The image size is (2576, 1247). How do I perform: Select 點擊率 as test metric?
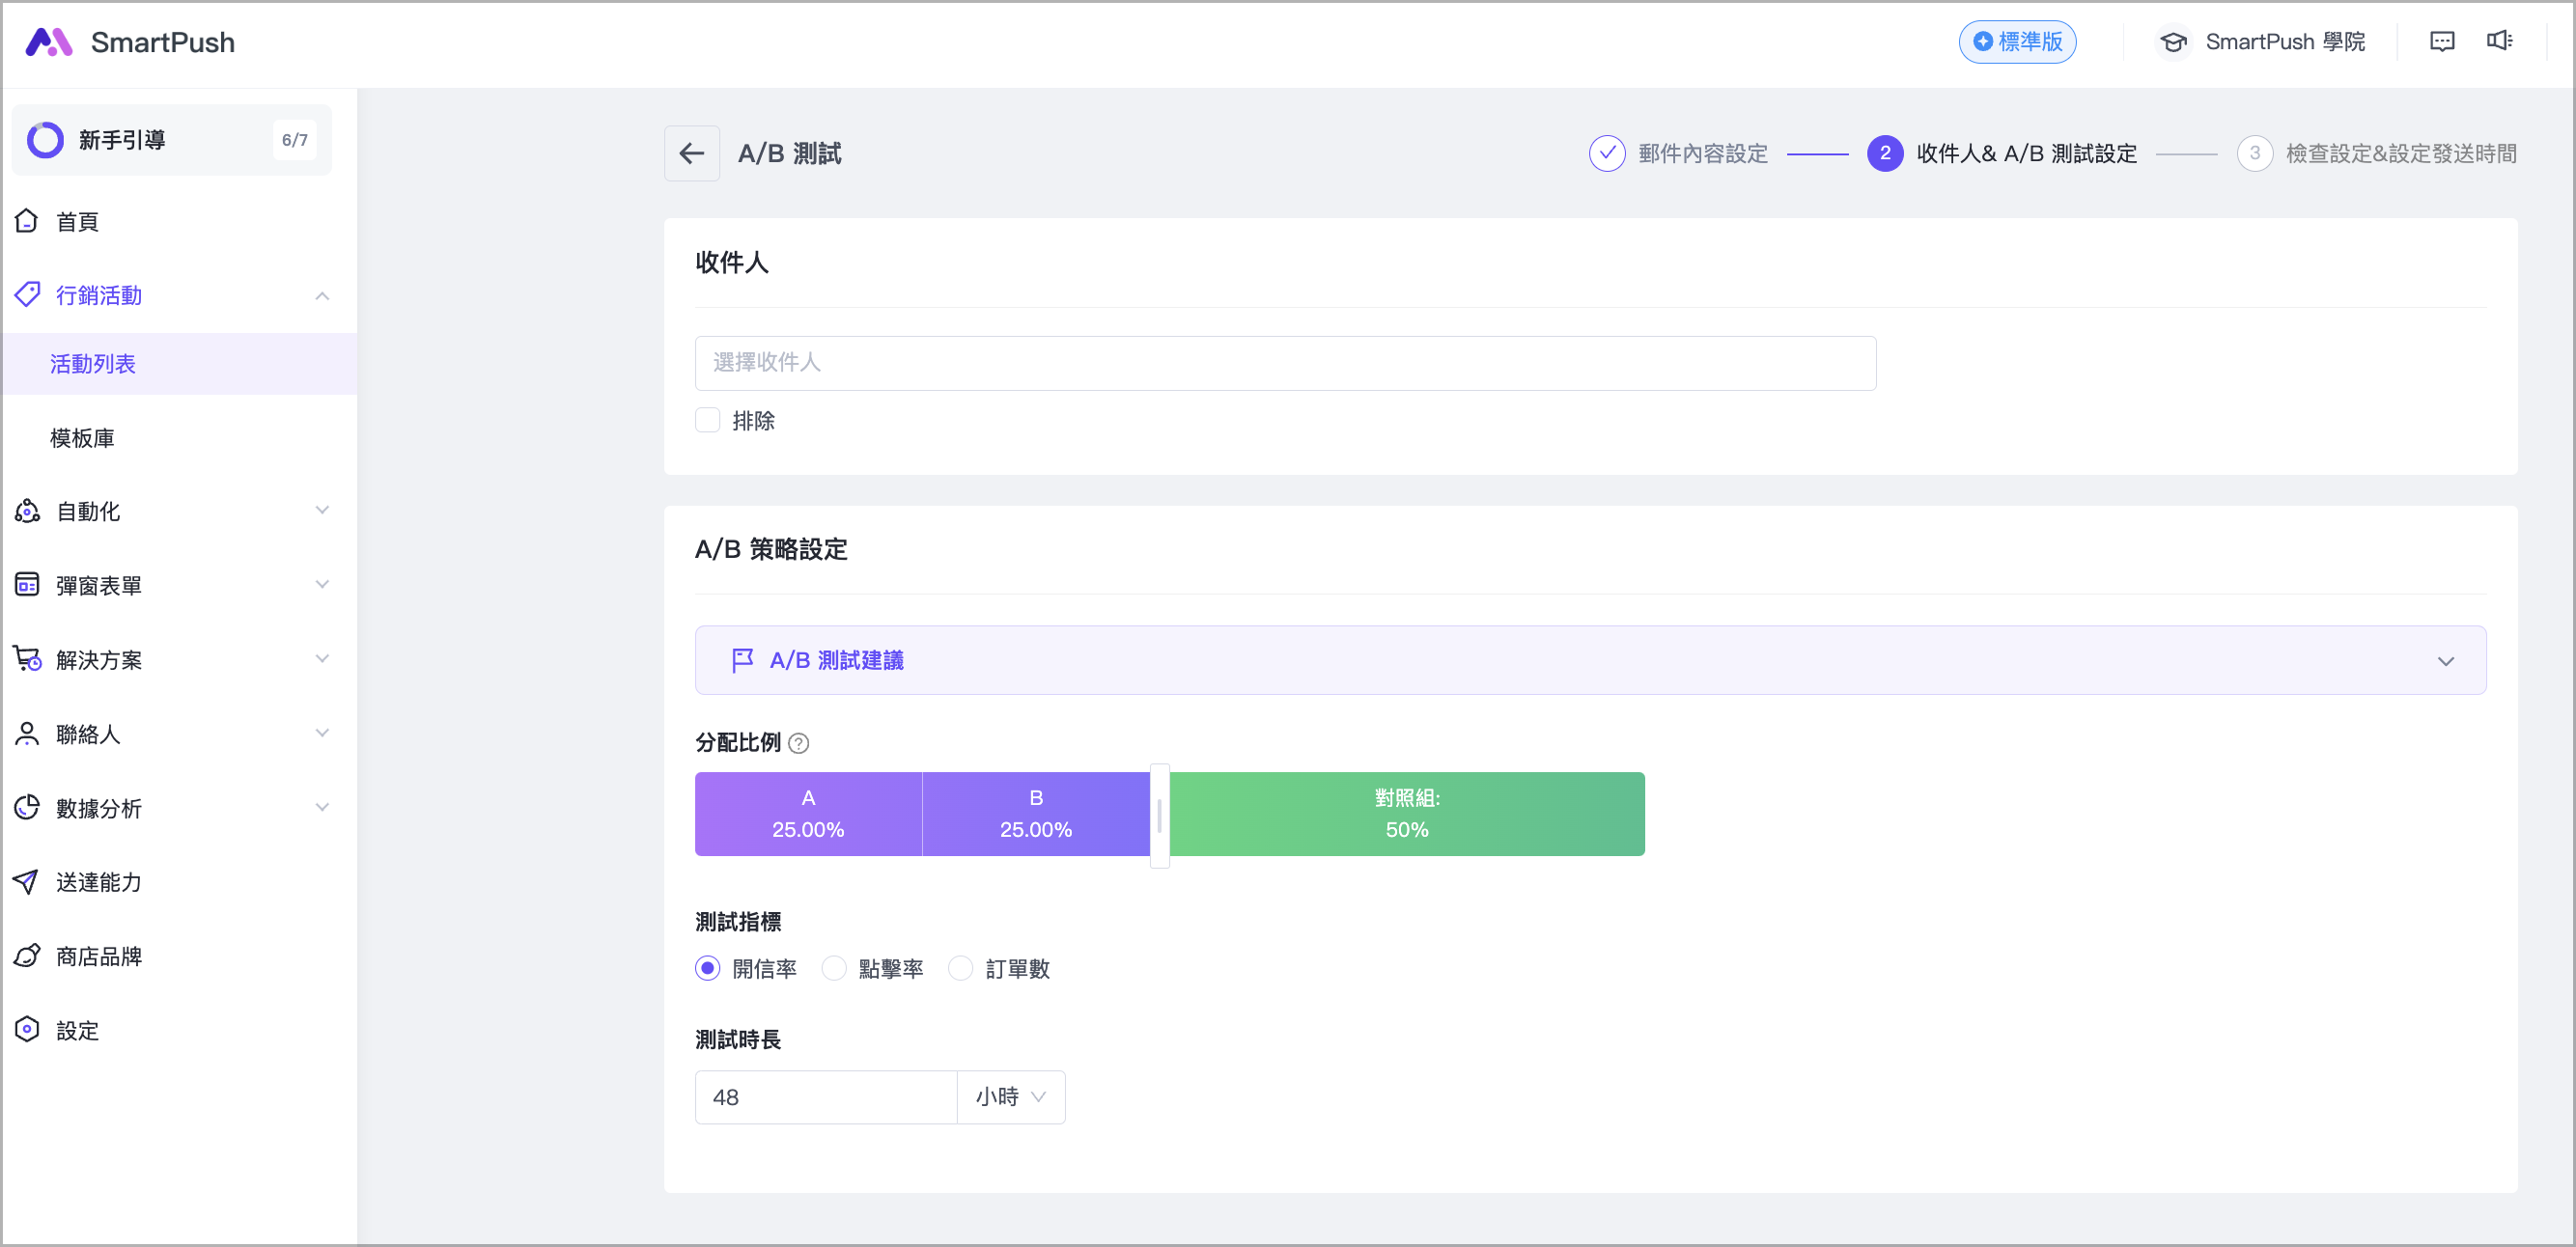834,968
